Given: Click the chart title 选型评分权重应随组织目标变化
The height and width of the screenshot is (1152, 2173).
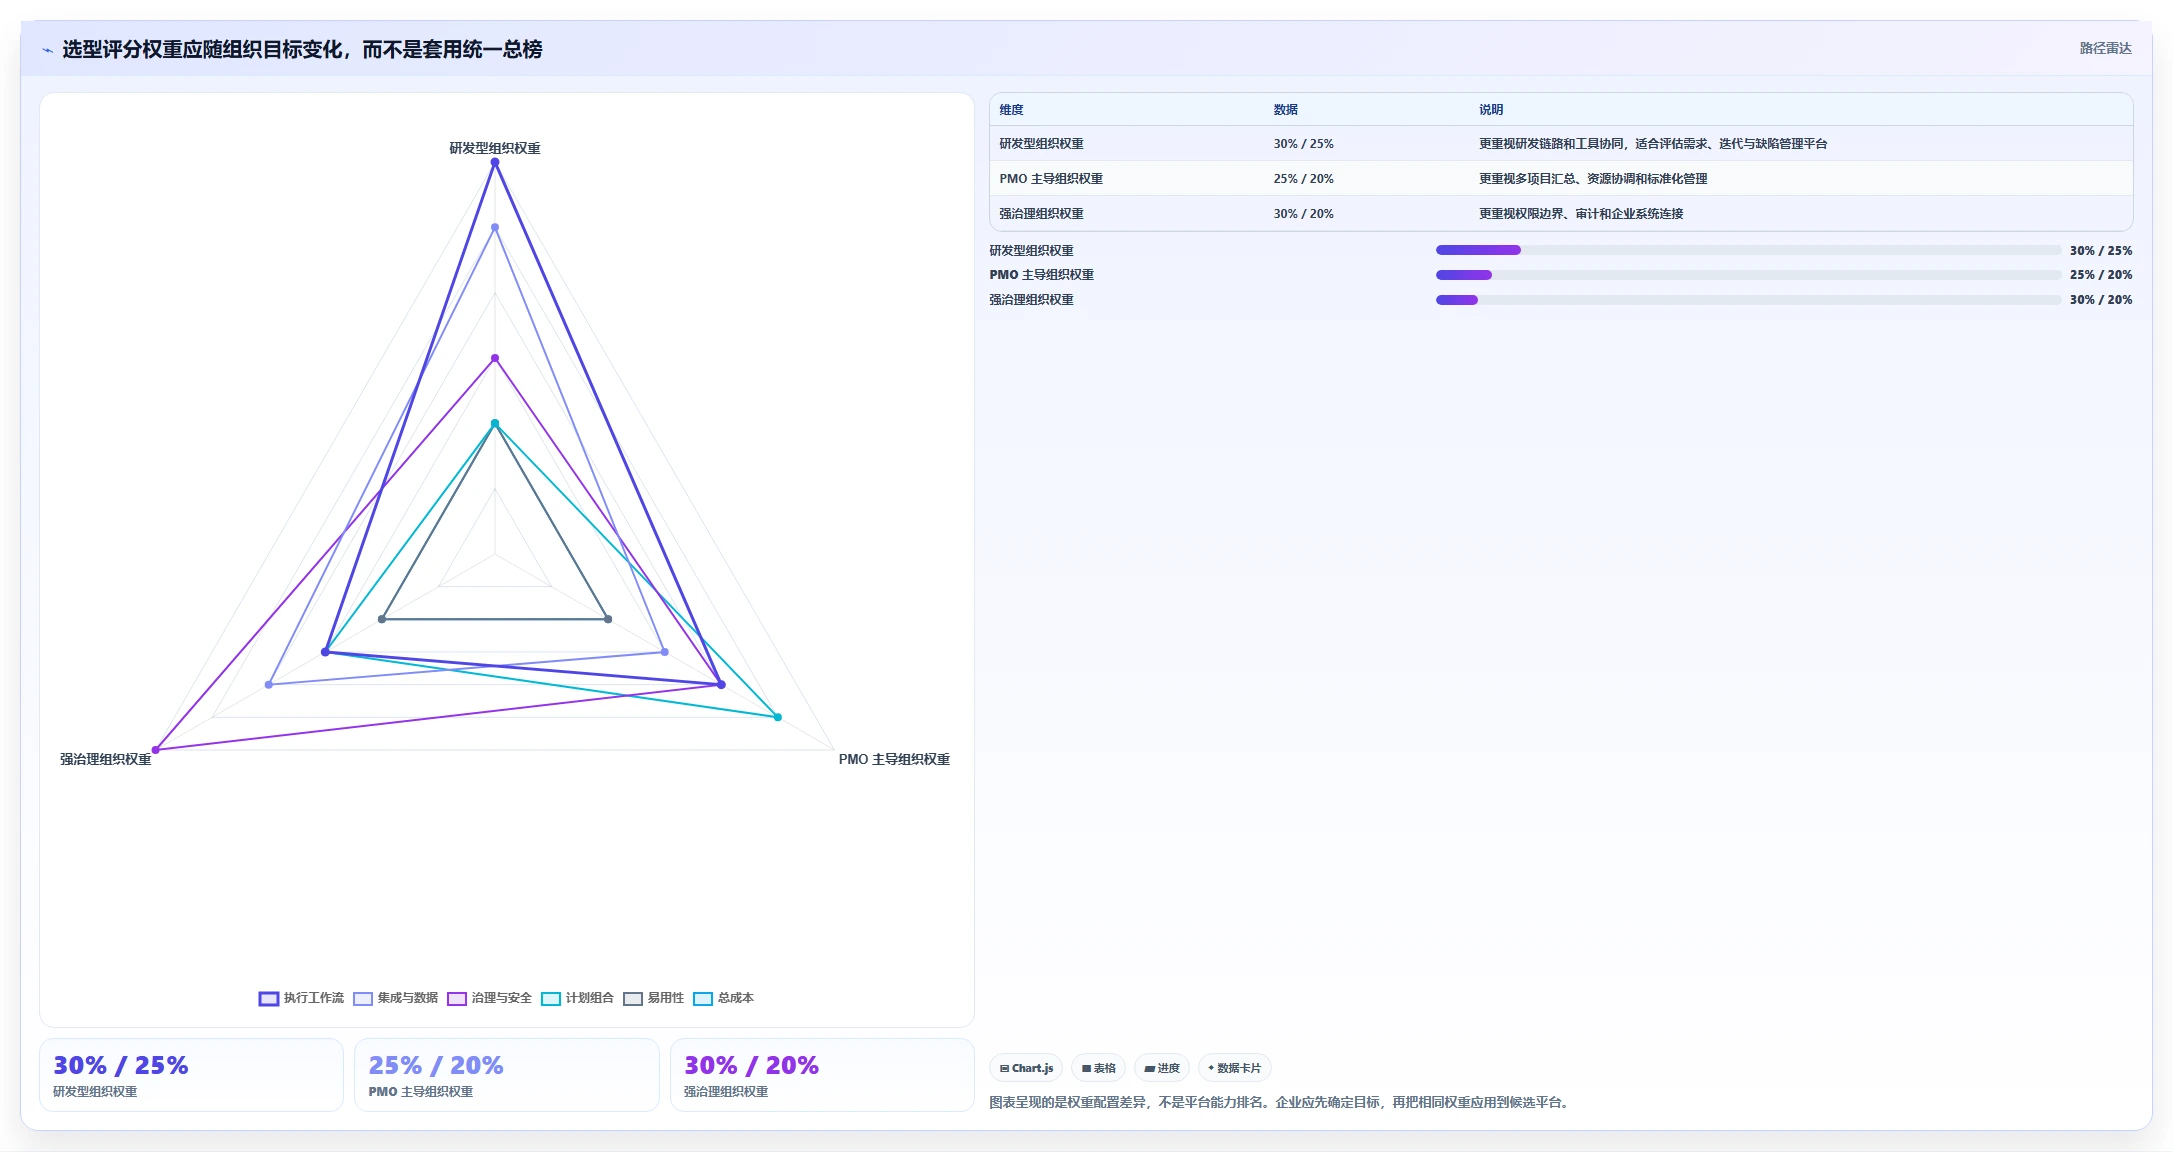Looking at the screenshot, I should (302, 50).
